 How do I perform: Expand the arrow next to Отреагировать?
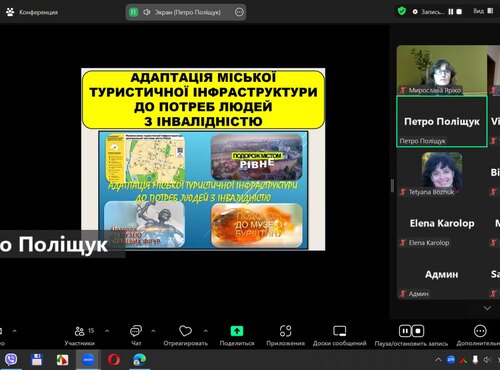tap(206, 331)
